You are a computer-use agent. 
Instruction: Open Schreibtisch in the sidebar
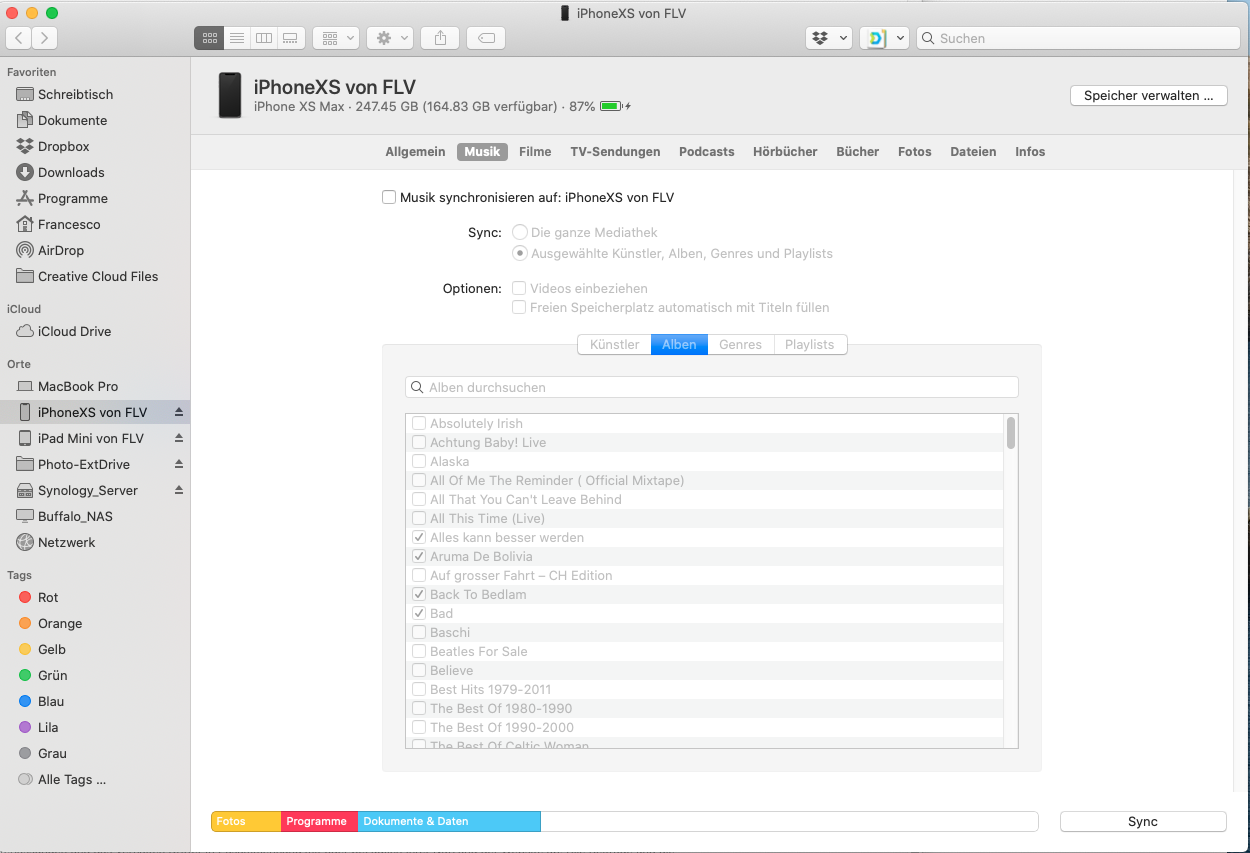[x=75, y=94]
